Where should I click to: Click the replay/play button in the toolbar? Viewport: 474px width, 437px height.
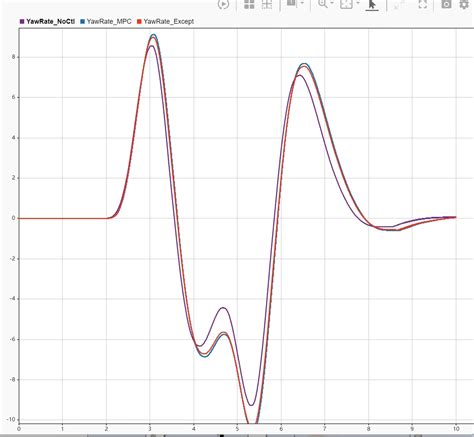[223, 4]
